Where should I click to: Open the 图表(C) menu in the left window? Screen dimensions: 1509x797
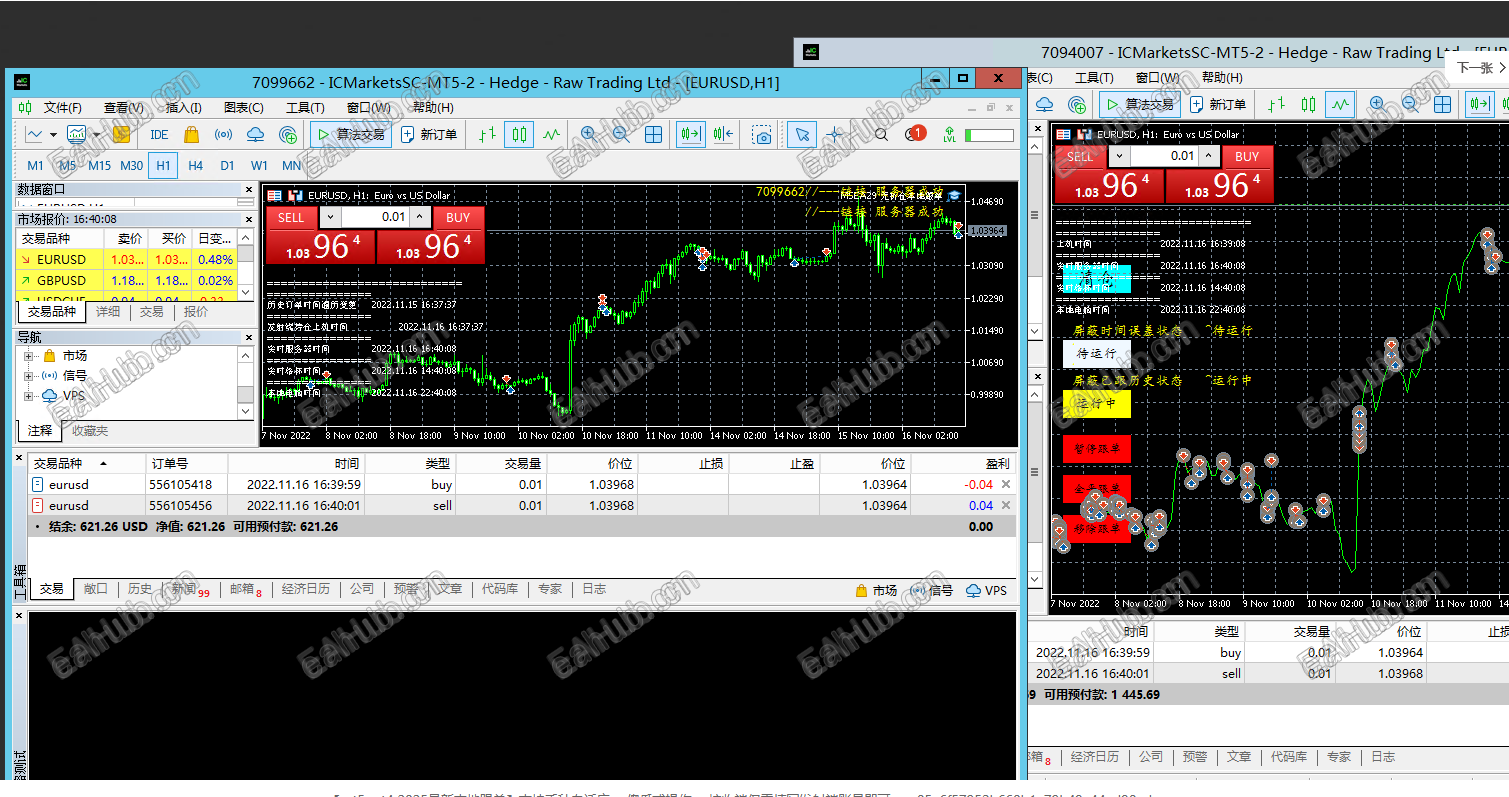pyautogui.click(x=244, y=108)
